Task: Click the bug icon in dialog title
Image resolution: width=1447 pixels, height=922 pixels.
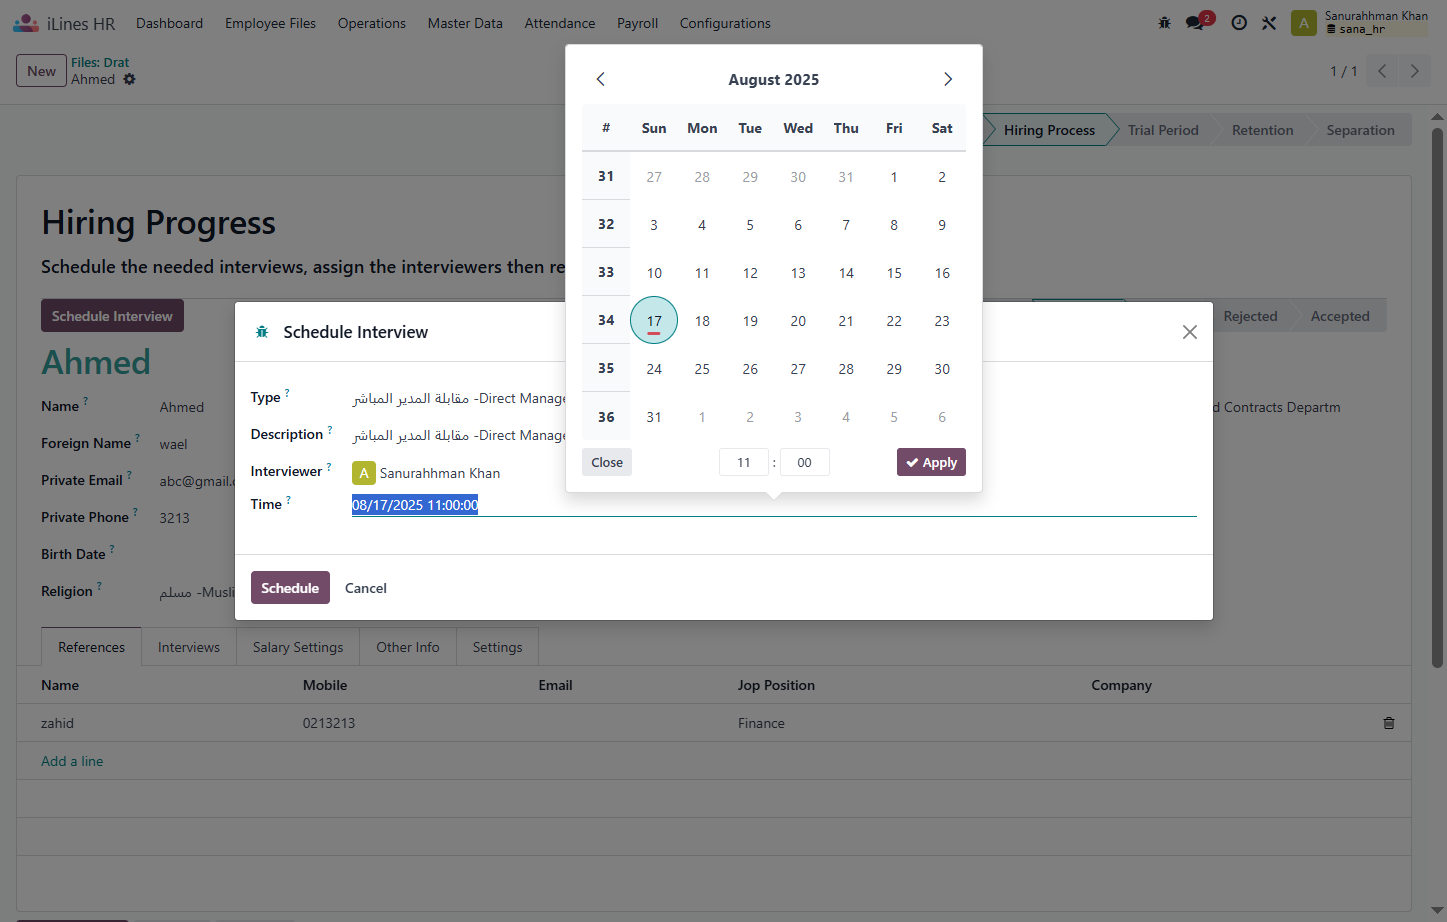Action: (x=262, y=332)
